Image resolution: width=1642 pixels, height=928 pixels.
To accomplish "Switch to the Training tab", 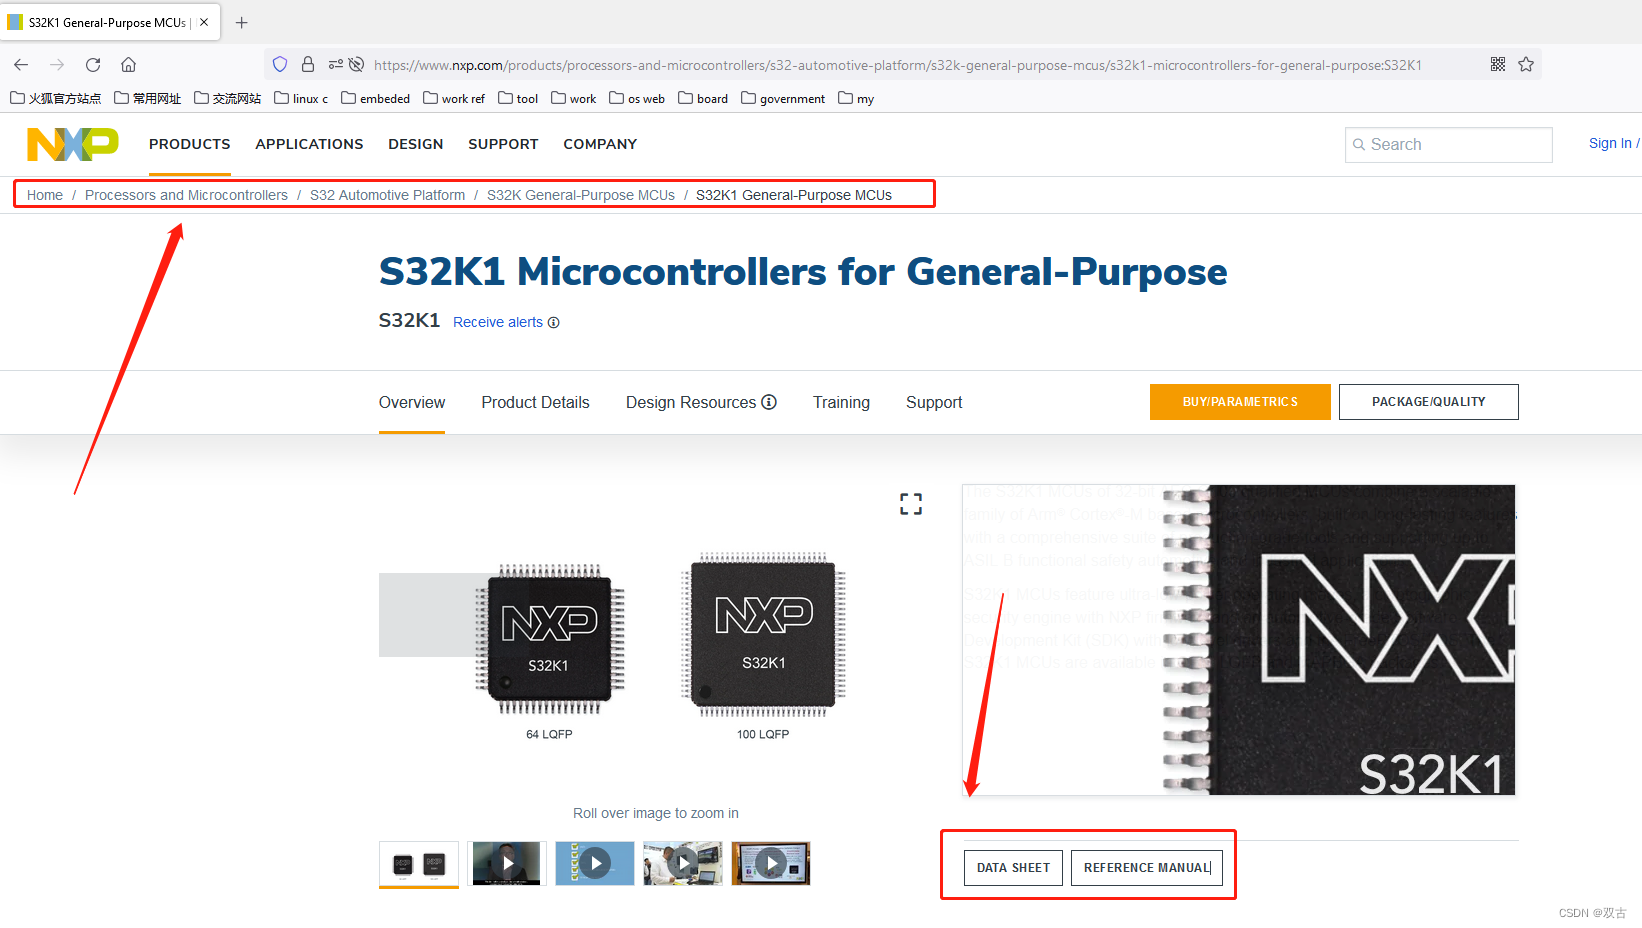I will pyautogui.click(x=841, y=402).
